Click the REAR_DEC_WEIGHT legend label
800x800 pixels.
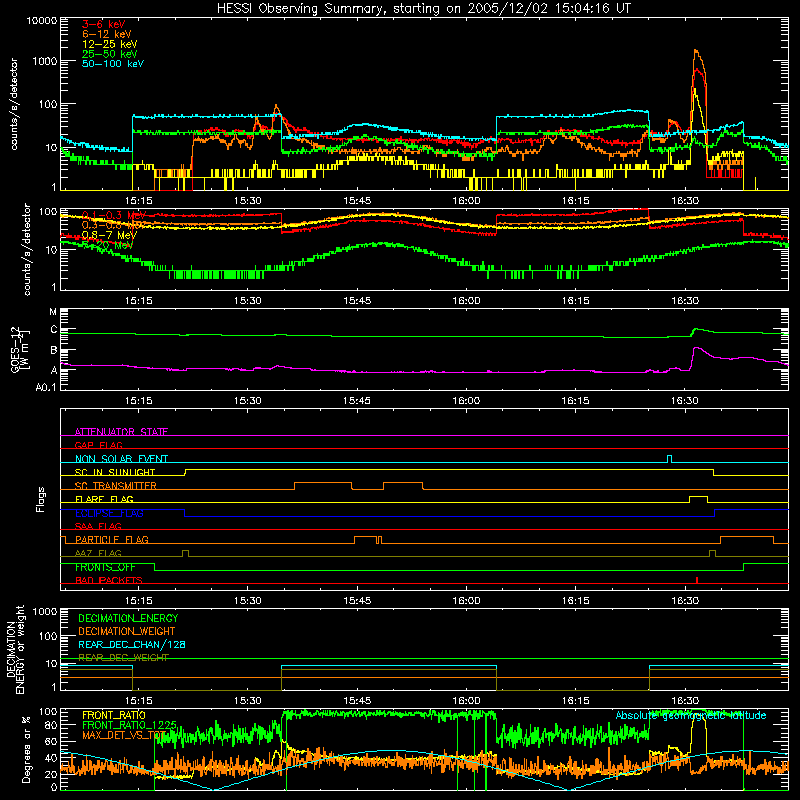pyautogui.click(x=123, y=658)
